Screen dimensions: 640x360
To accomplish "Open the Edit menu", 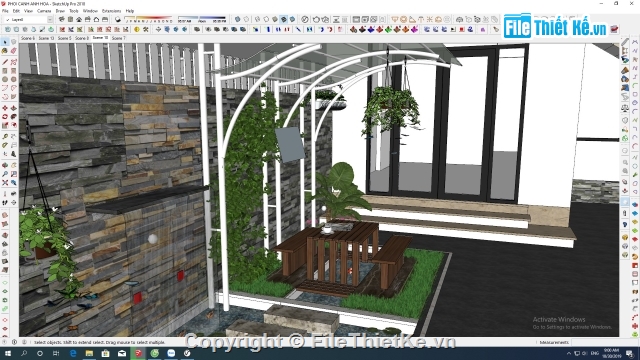I will click(16, 11).
